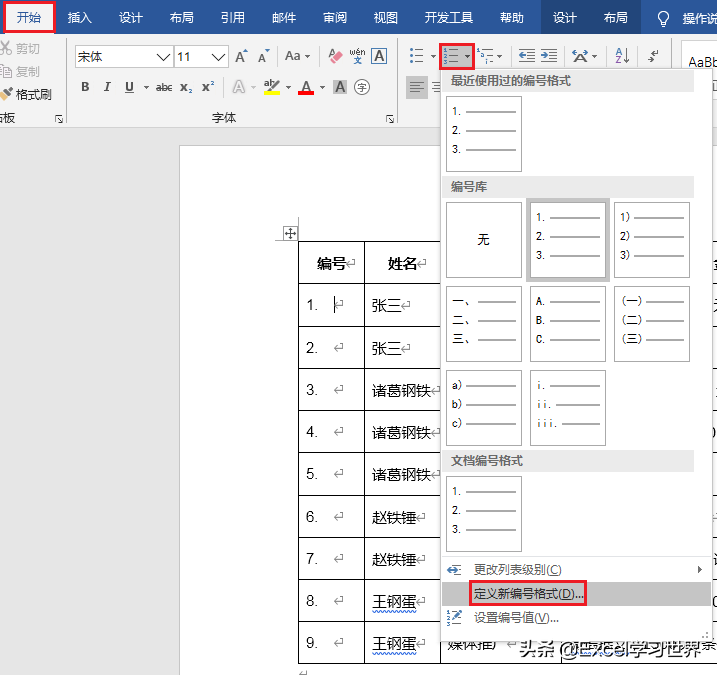Select 一、二、三、 numbering format
The image size is (717, 675).
pos(484,324)
